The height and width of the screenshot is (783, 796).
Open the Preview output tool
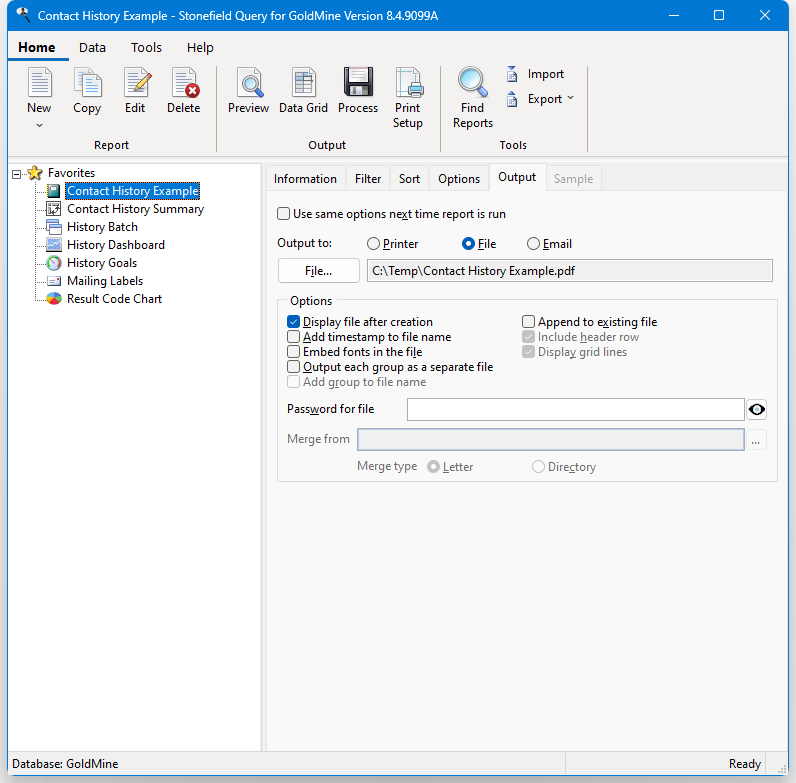click(x=249, y=82)
